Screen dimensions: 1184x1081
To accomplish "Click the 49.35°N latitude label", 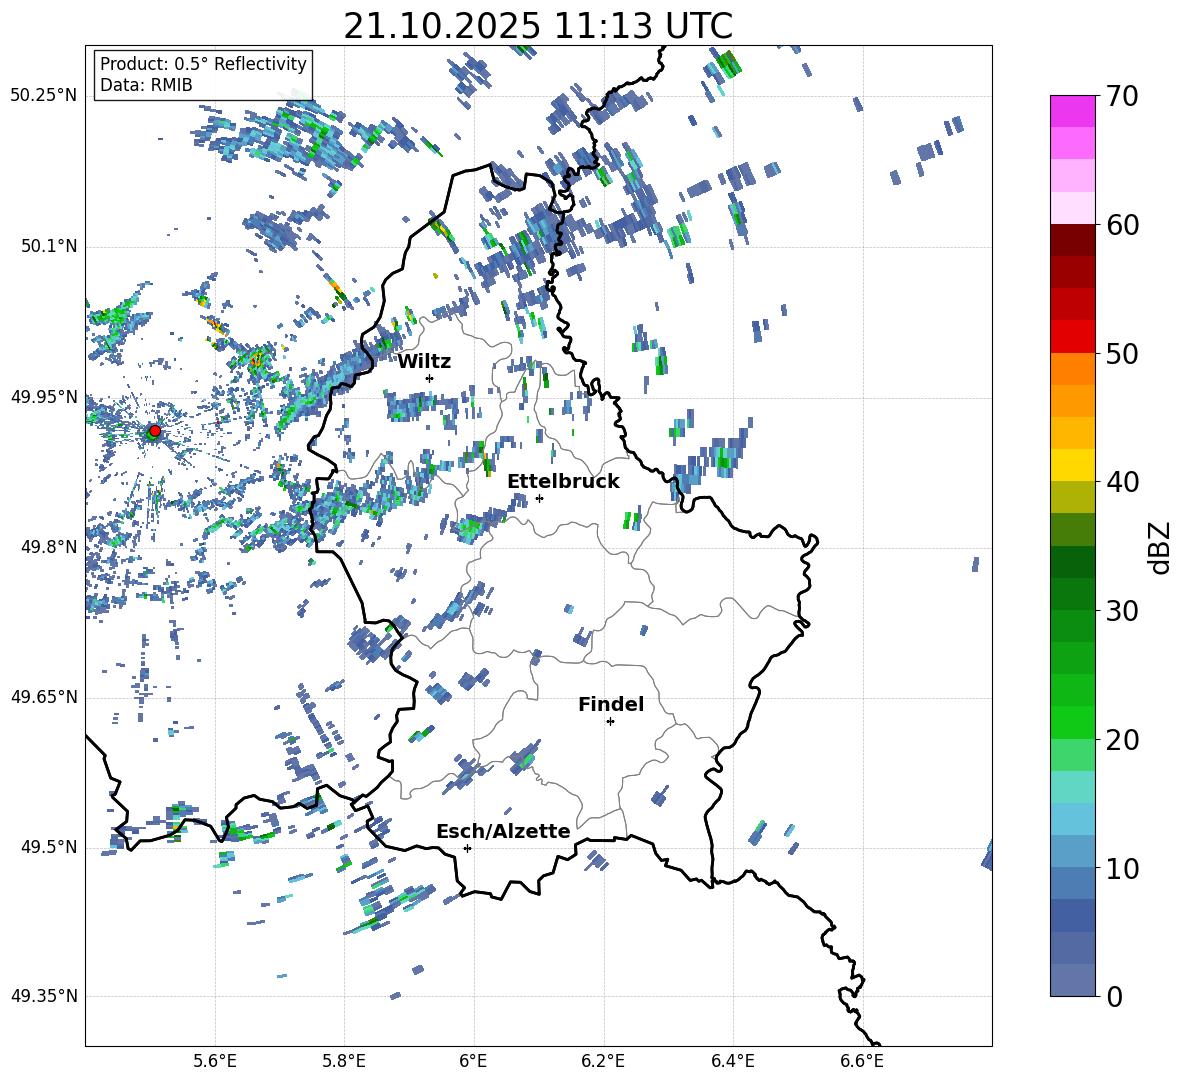I will [44, 996].
